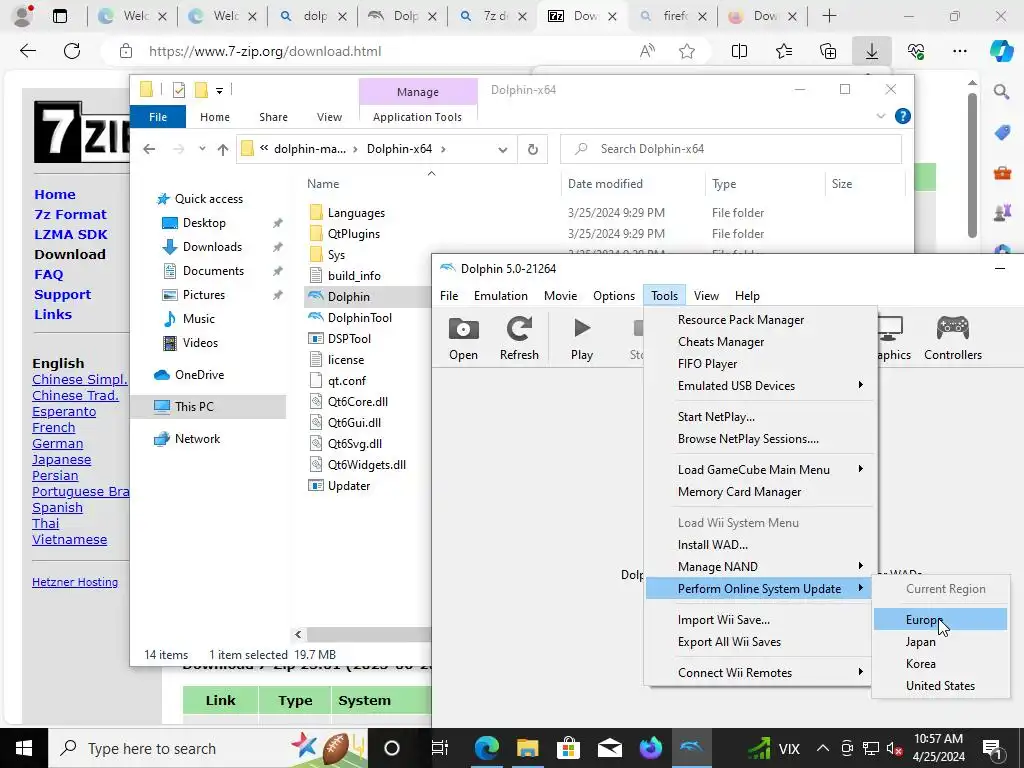This screenshot has height=768, width=1024.
Task: Select Korea region for system update
Action: (940, 664)
